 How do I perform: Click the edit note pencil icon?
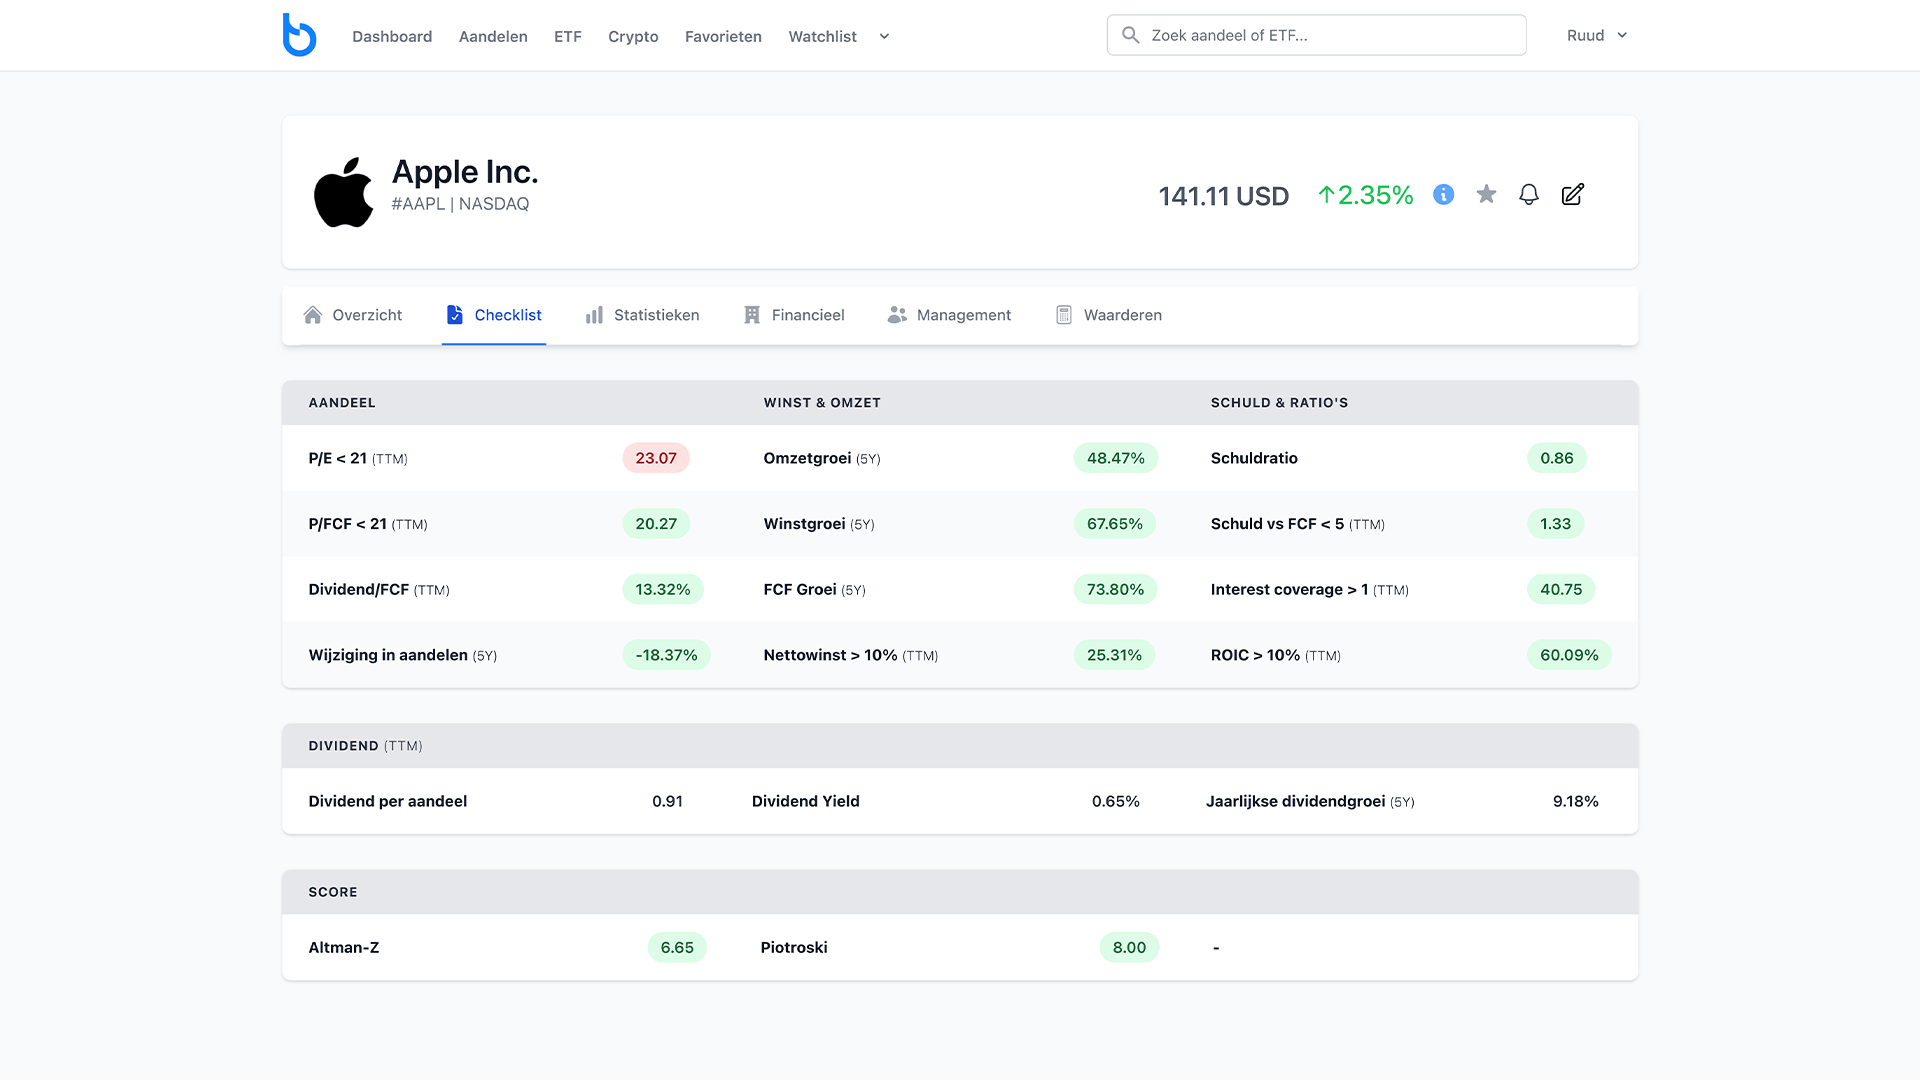coord(1573,194)
